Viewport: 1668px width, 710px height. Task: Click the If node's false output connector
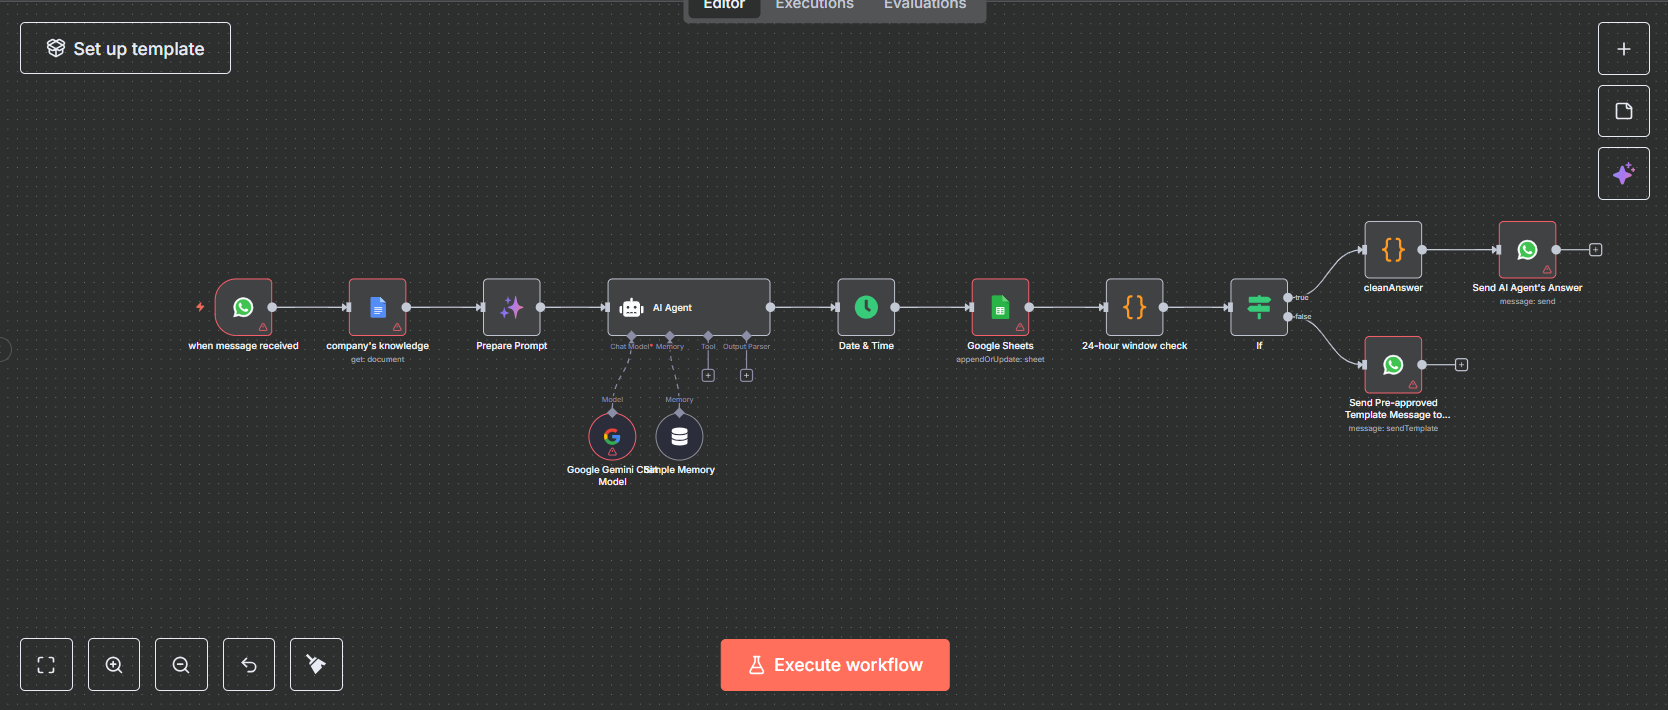point(1288,317)
